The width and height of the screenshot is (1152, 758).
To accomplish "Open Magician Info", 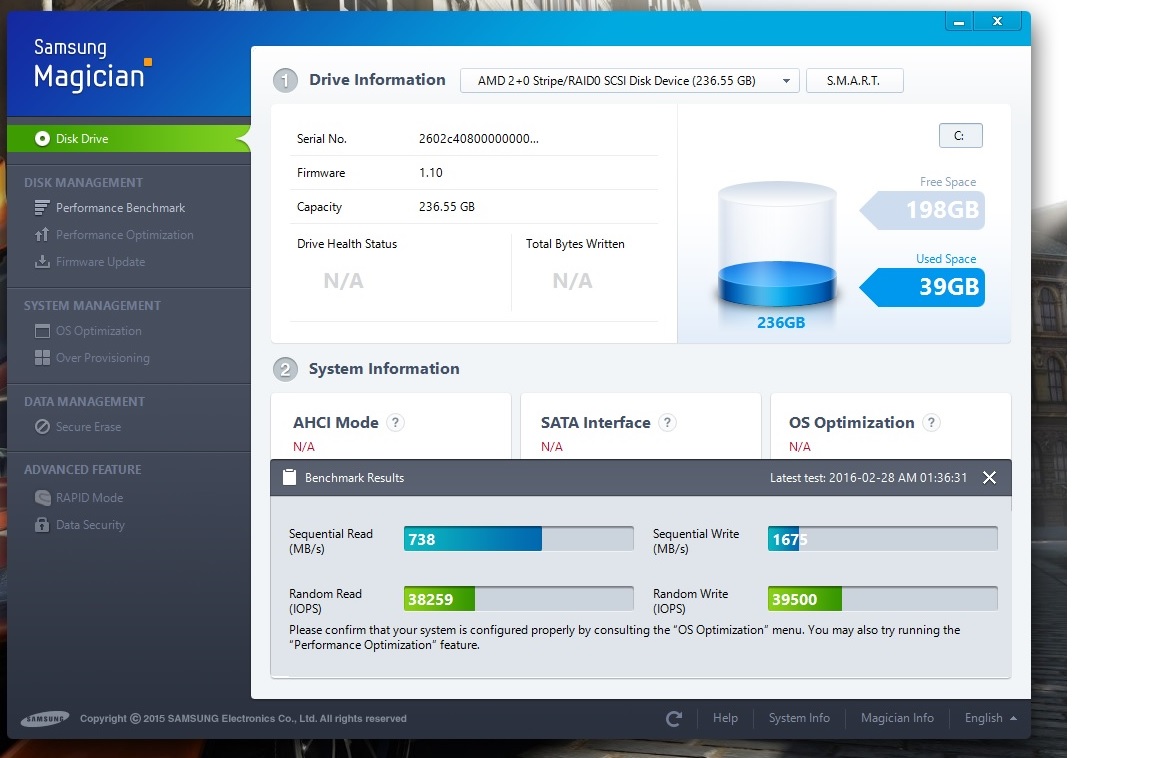I will pyautogui.click(x=897, y=718).
